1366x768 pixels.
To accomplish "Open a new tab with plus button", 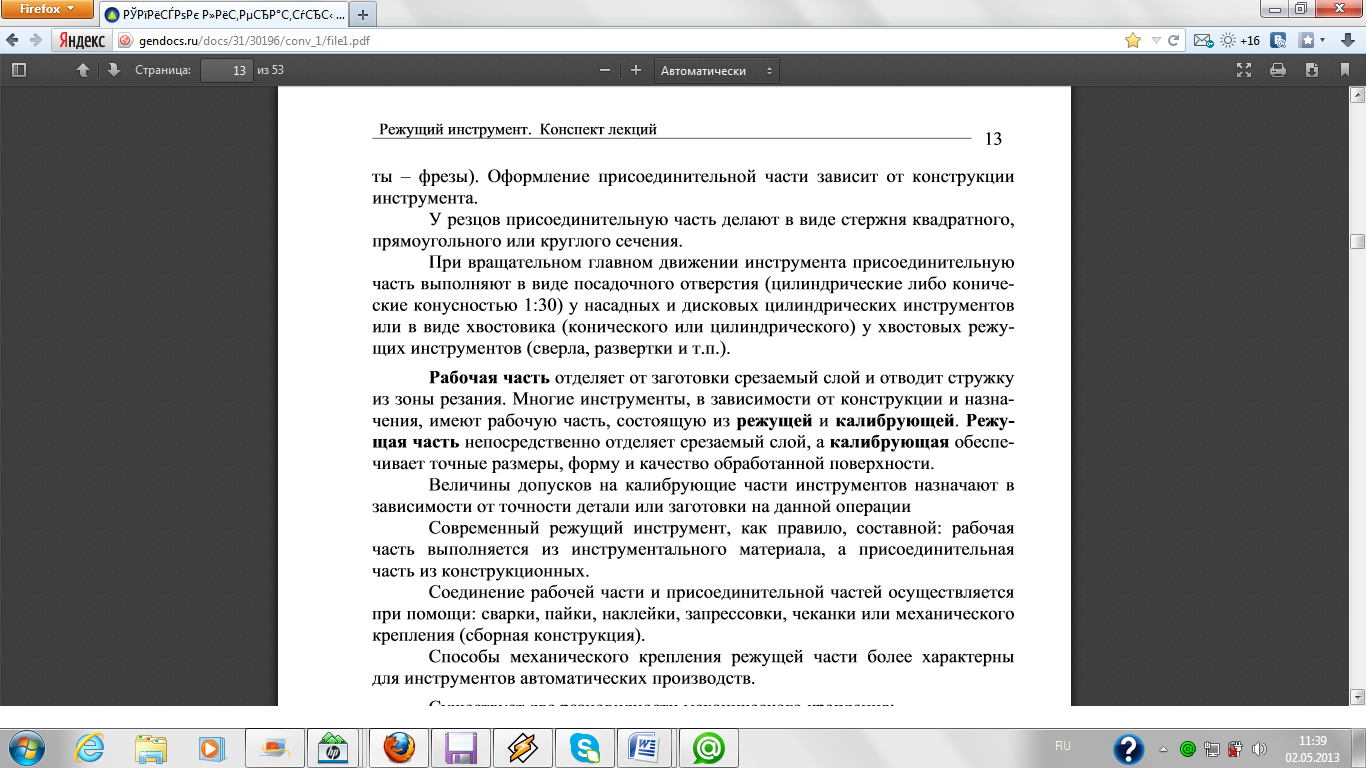I will click(363, 15).
